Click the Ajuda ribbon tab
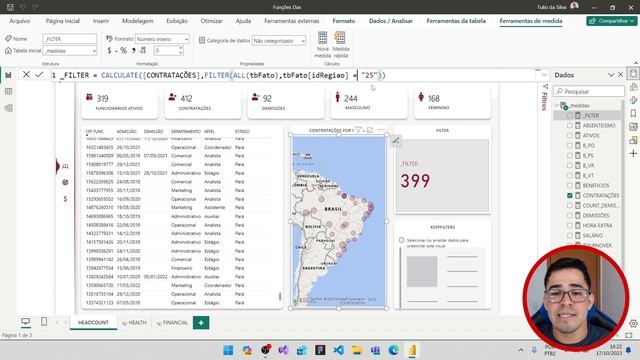This screenshot has width=640, height=360. 243,21
